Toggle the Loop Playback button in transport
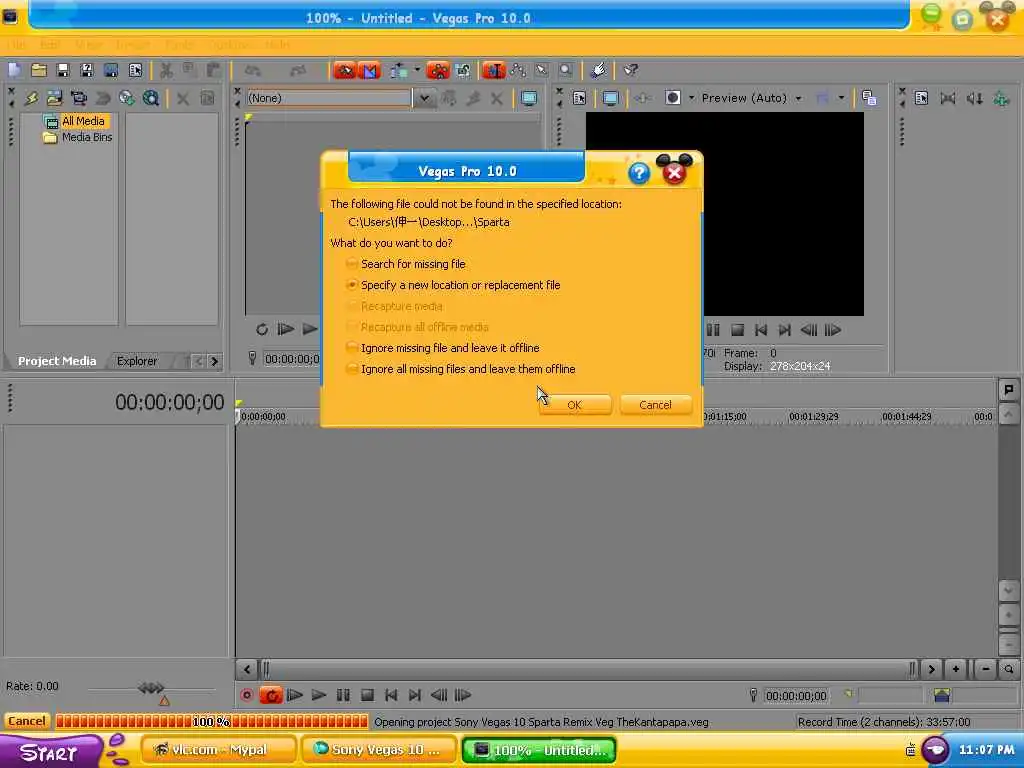 click(x=270, y=696)
